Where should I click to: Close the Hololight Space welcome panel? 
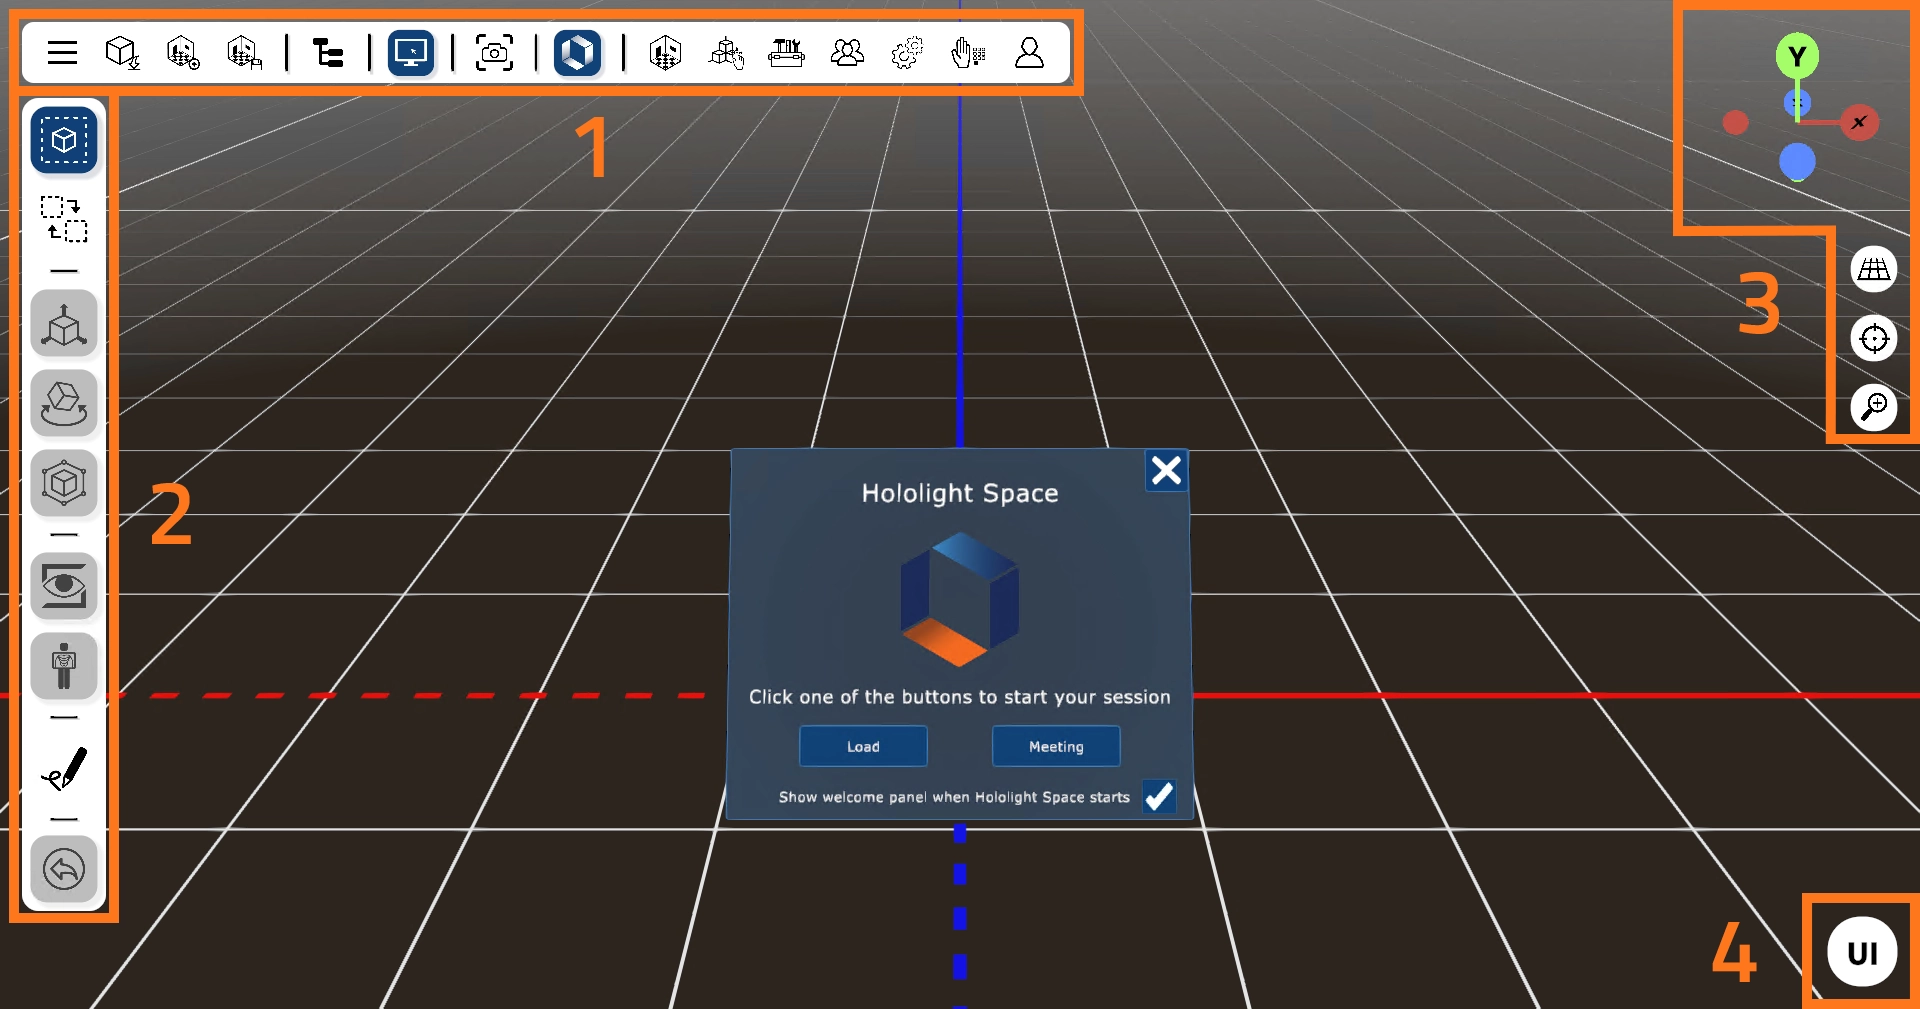pyautogui.click(x=1166, y=470)
